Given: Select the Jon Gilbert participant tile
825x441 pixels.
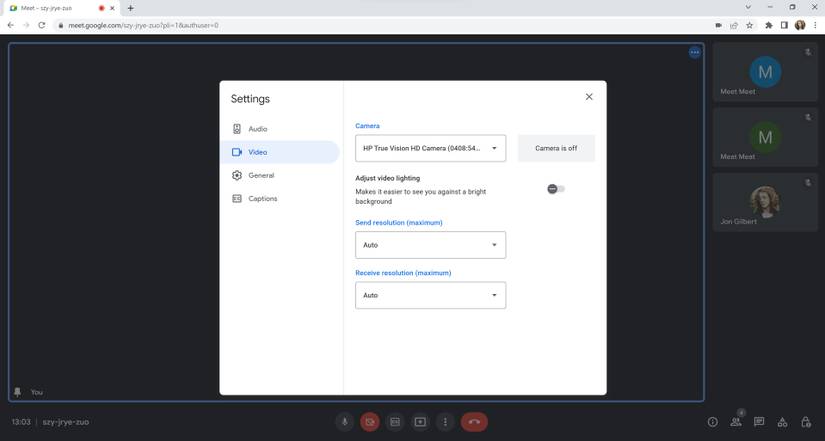Looking at the screenshot, I should coord(765,202).
